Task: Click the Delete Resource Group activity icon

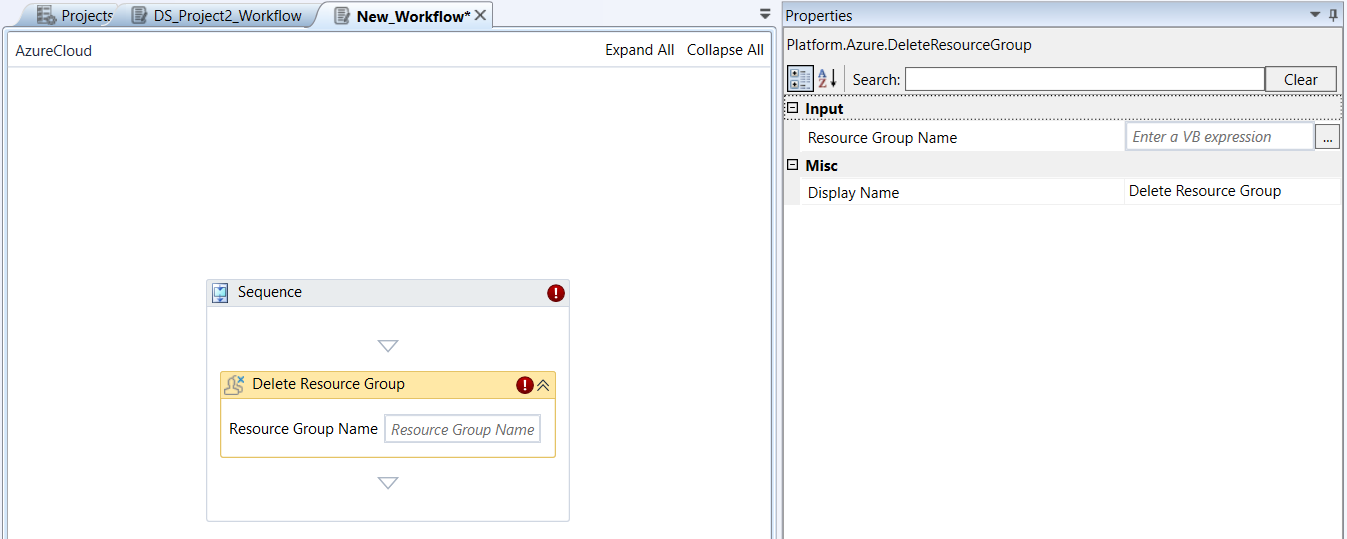Action: [x=234, y=384]
